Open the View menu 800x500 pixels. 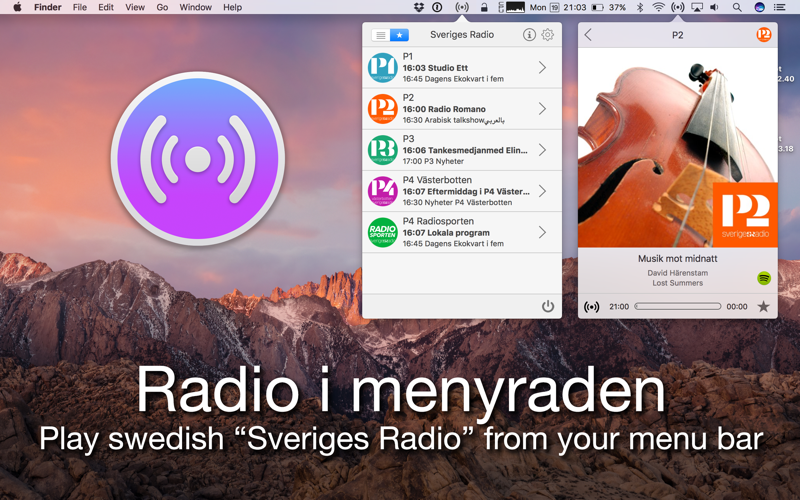pyautogui.click(x=135, y=7)
